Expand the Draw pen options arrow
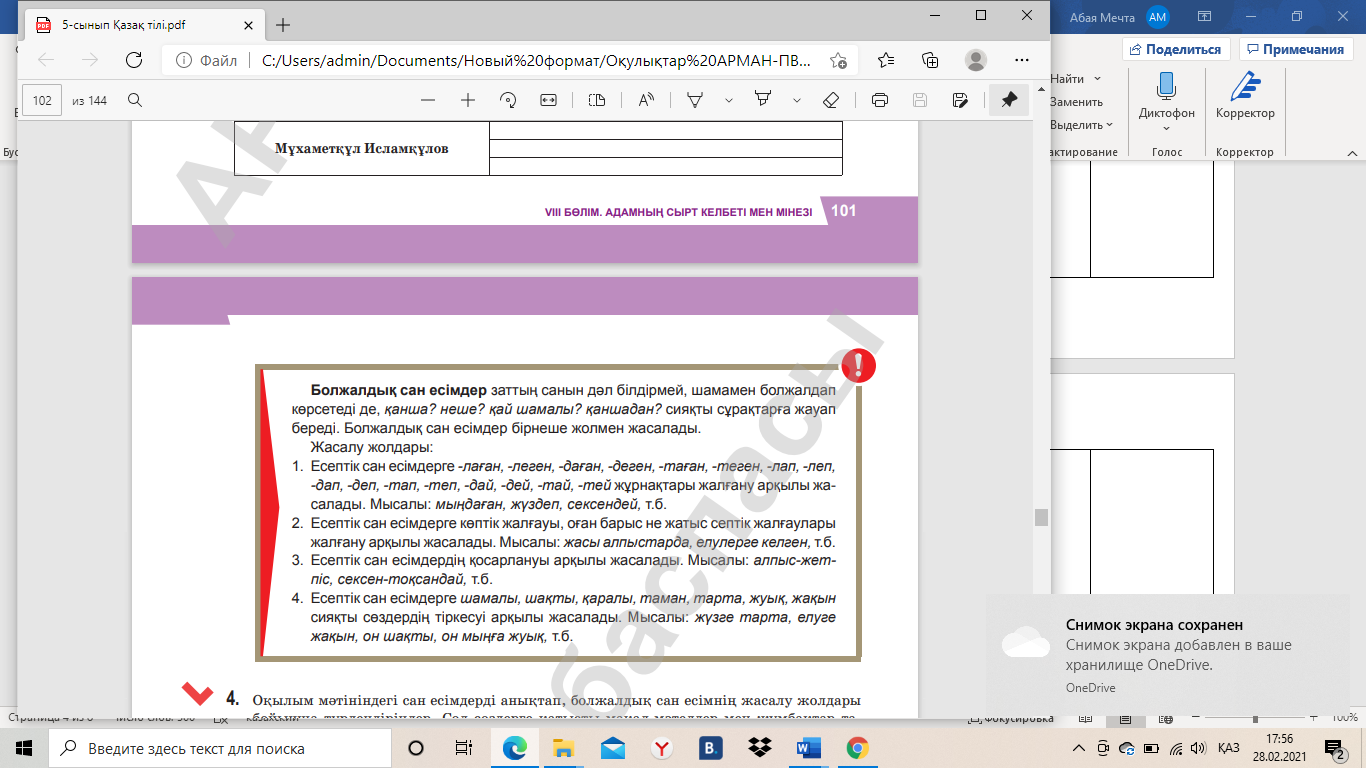Screen dimensions: 1366x768 point(728,100)
